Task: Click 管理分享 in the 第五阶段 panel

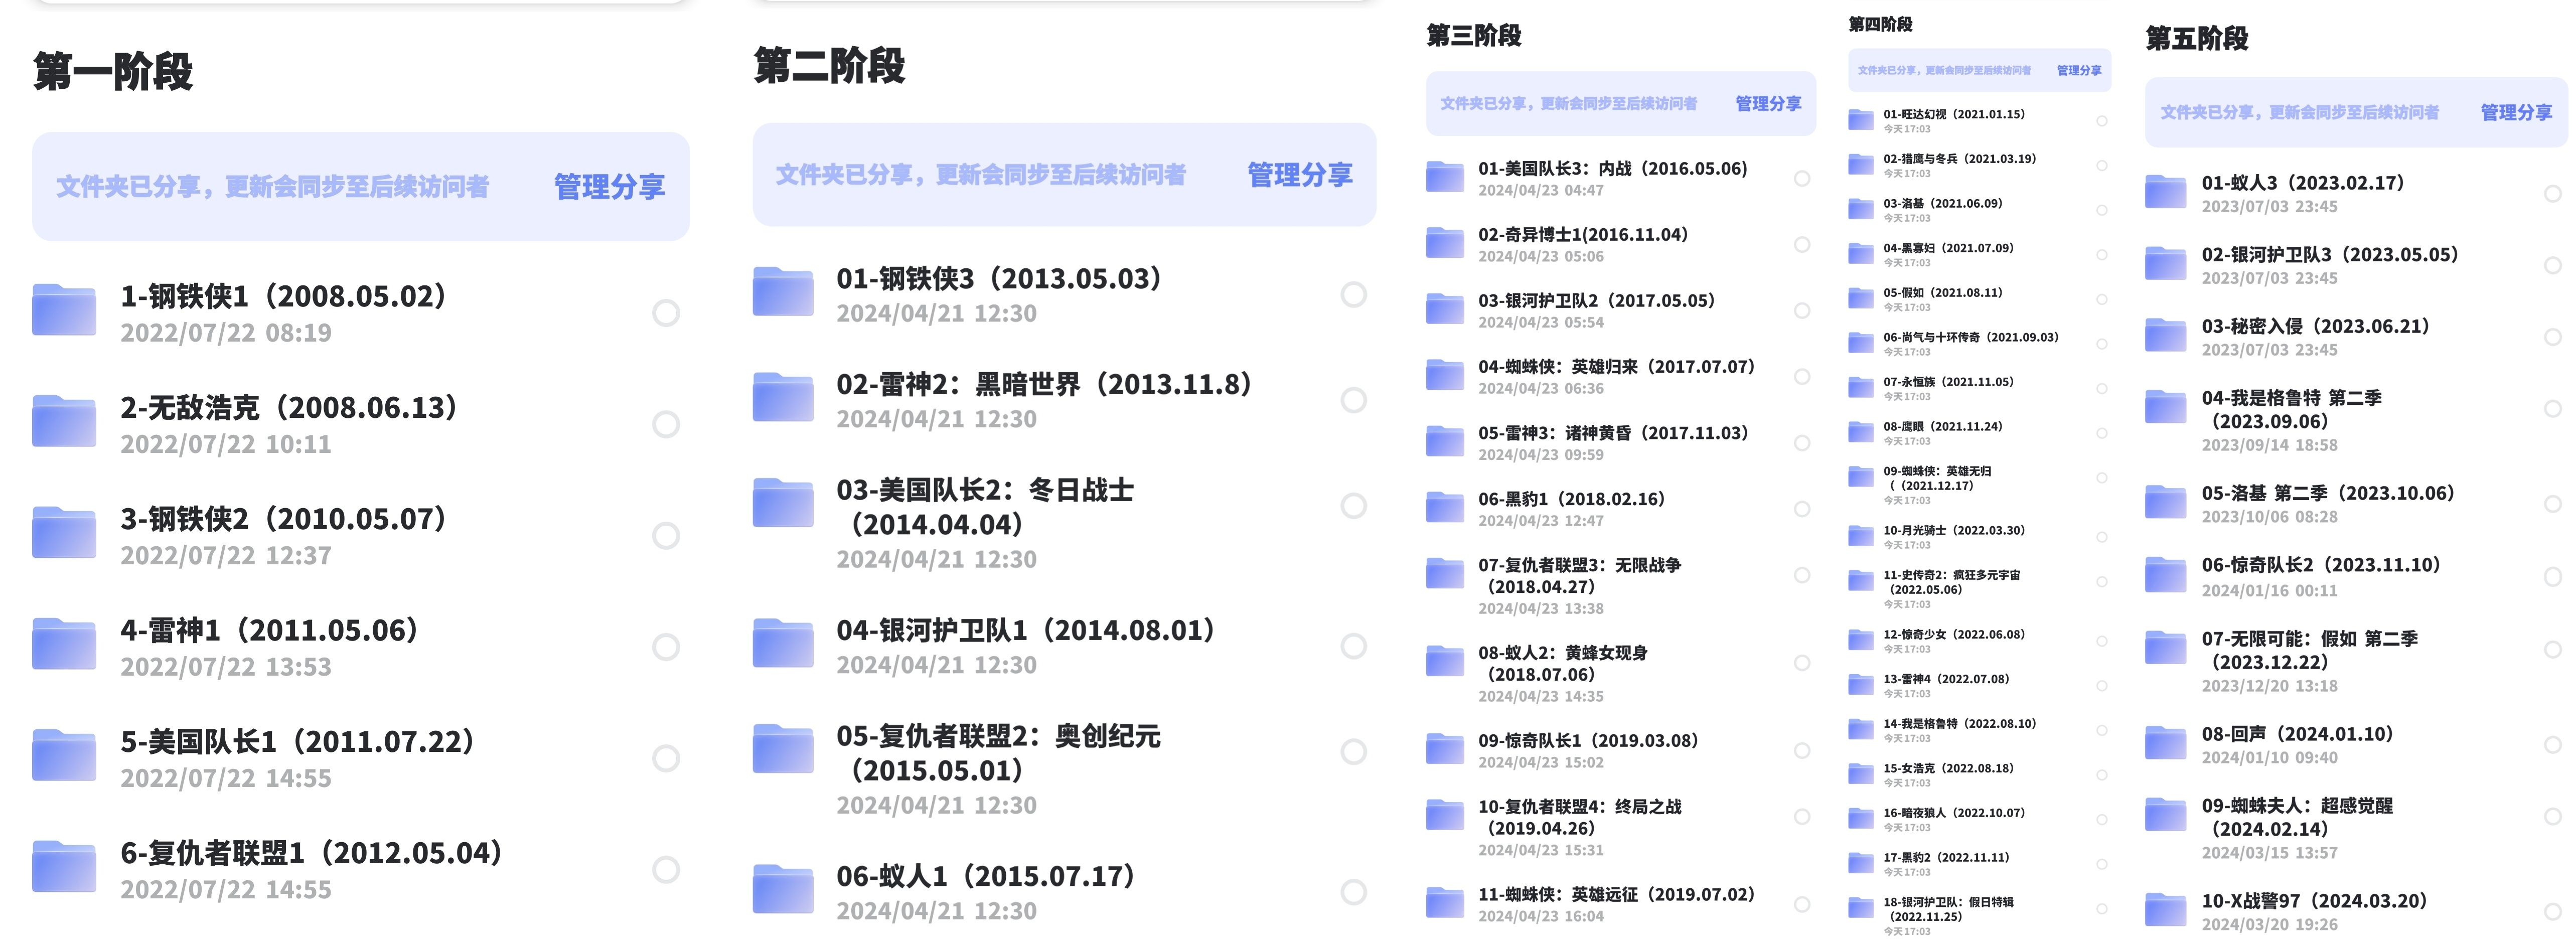Action: click(2516, 112)
